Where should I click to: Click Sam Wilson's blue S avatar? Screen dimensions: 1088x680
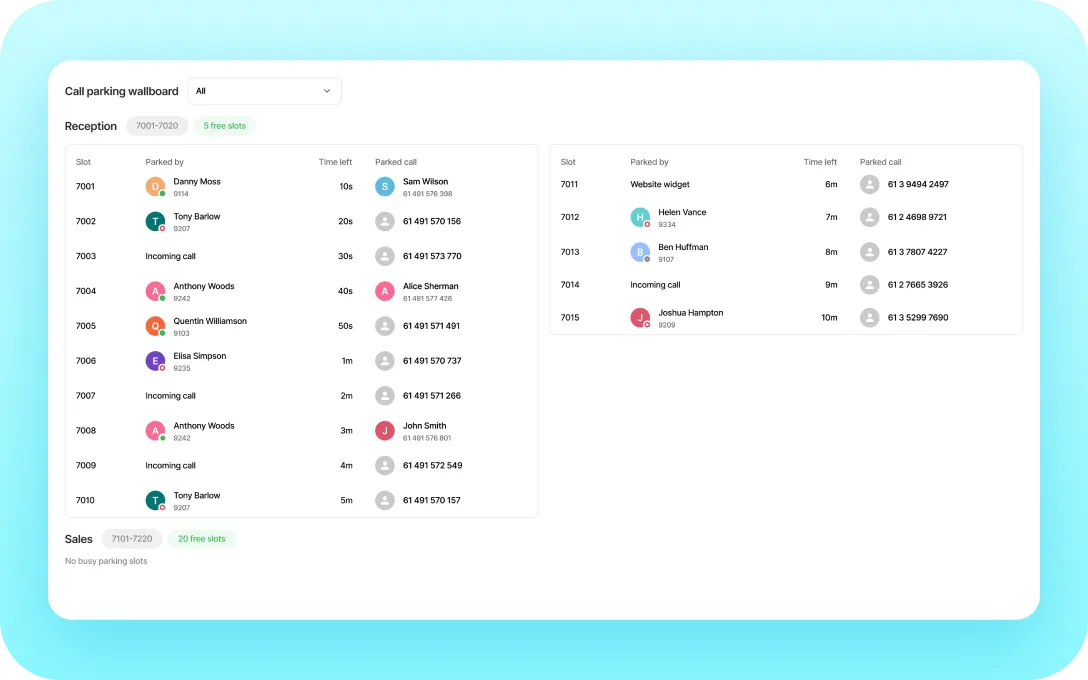pyautogui.click(x=385, y=187)
